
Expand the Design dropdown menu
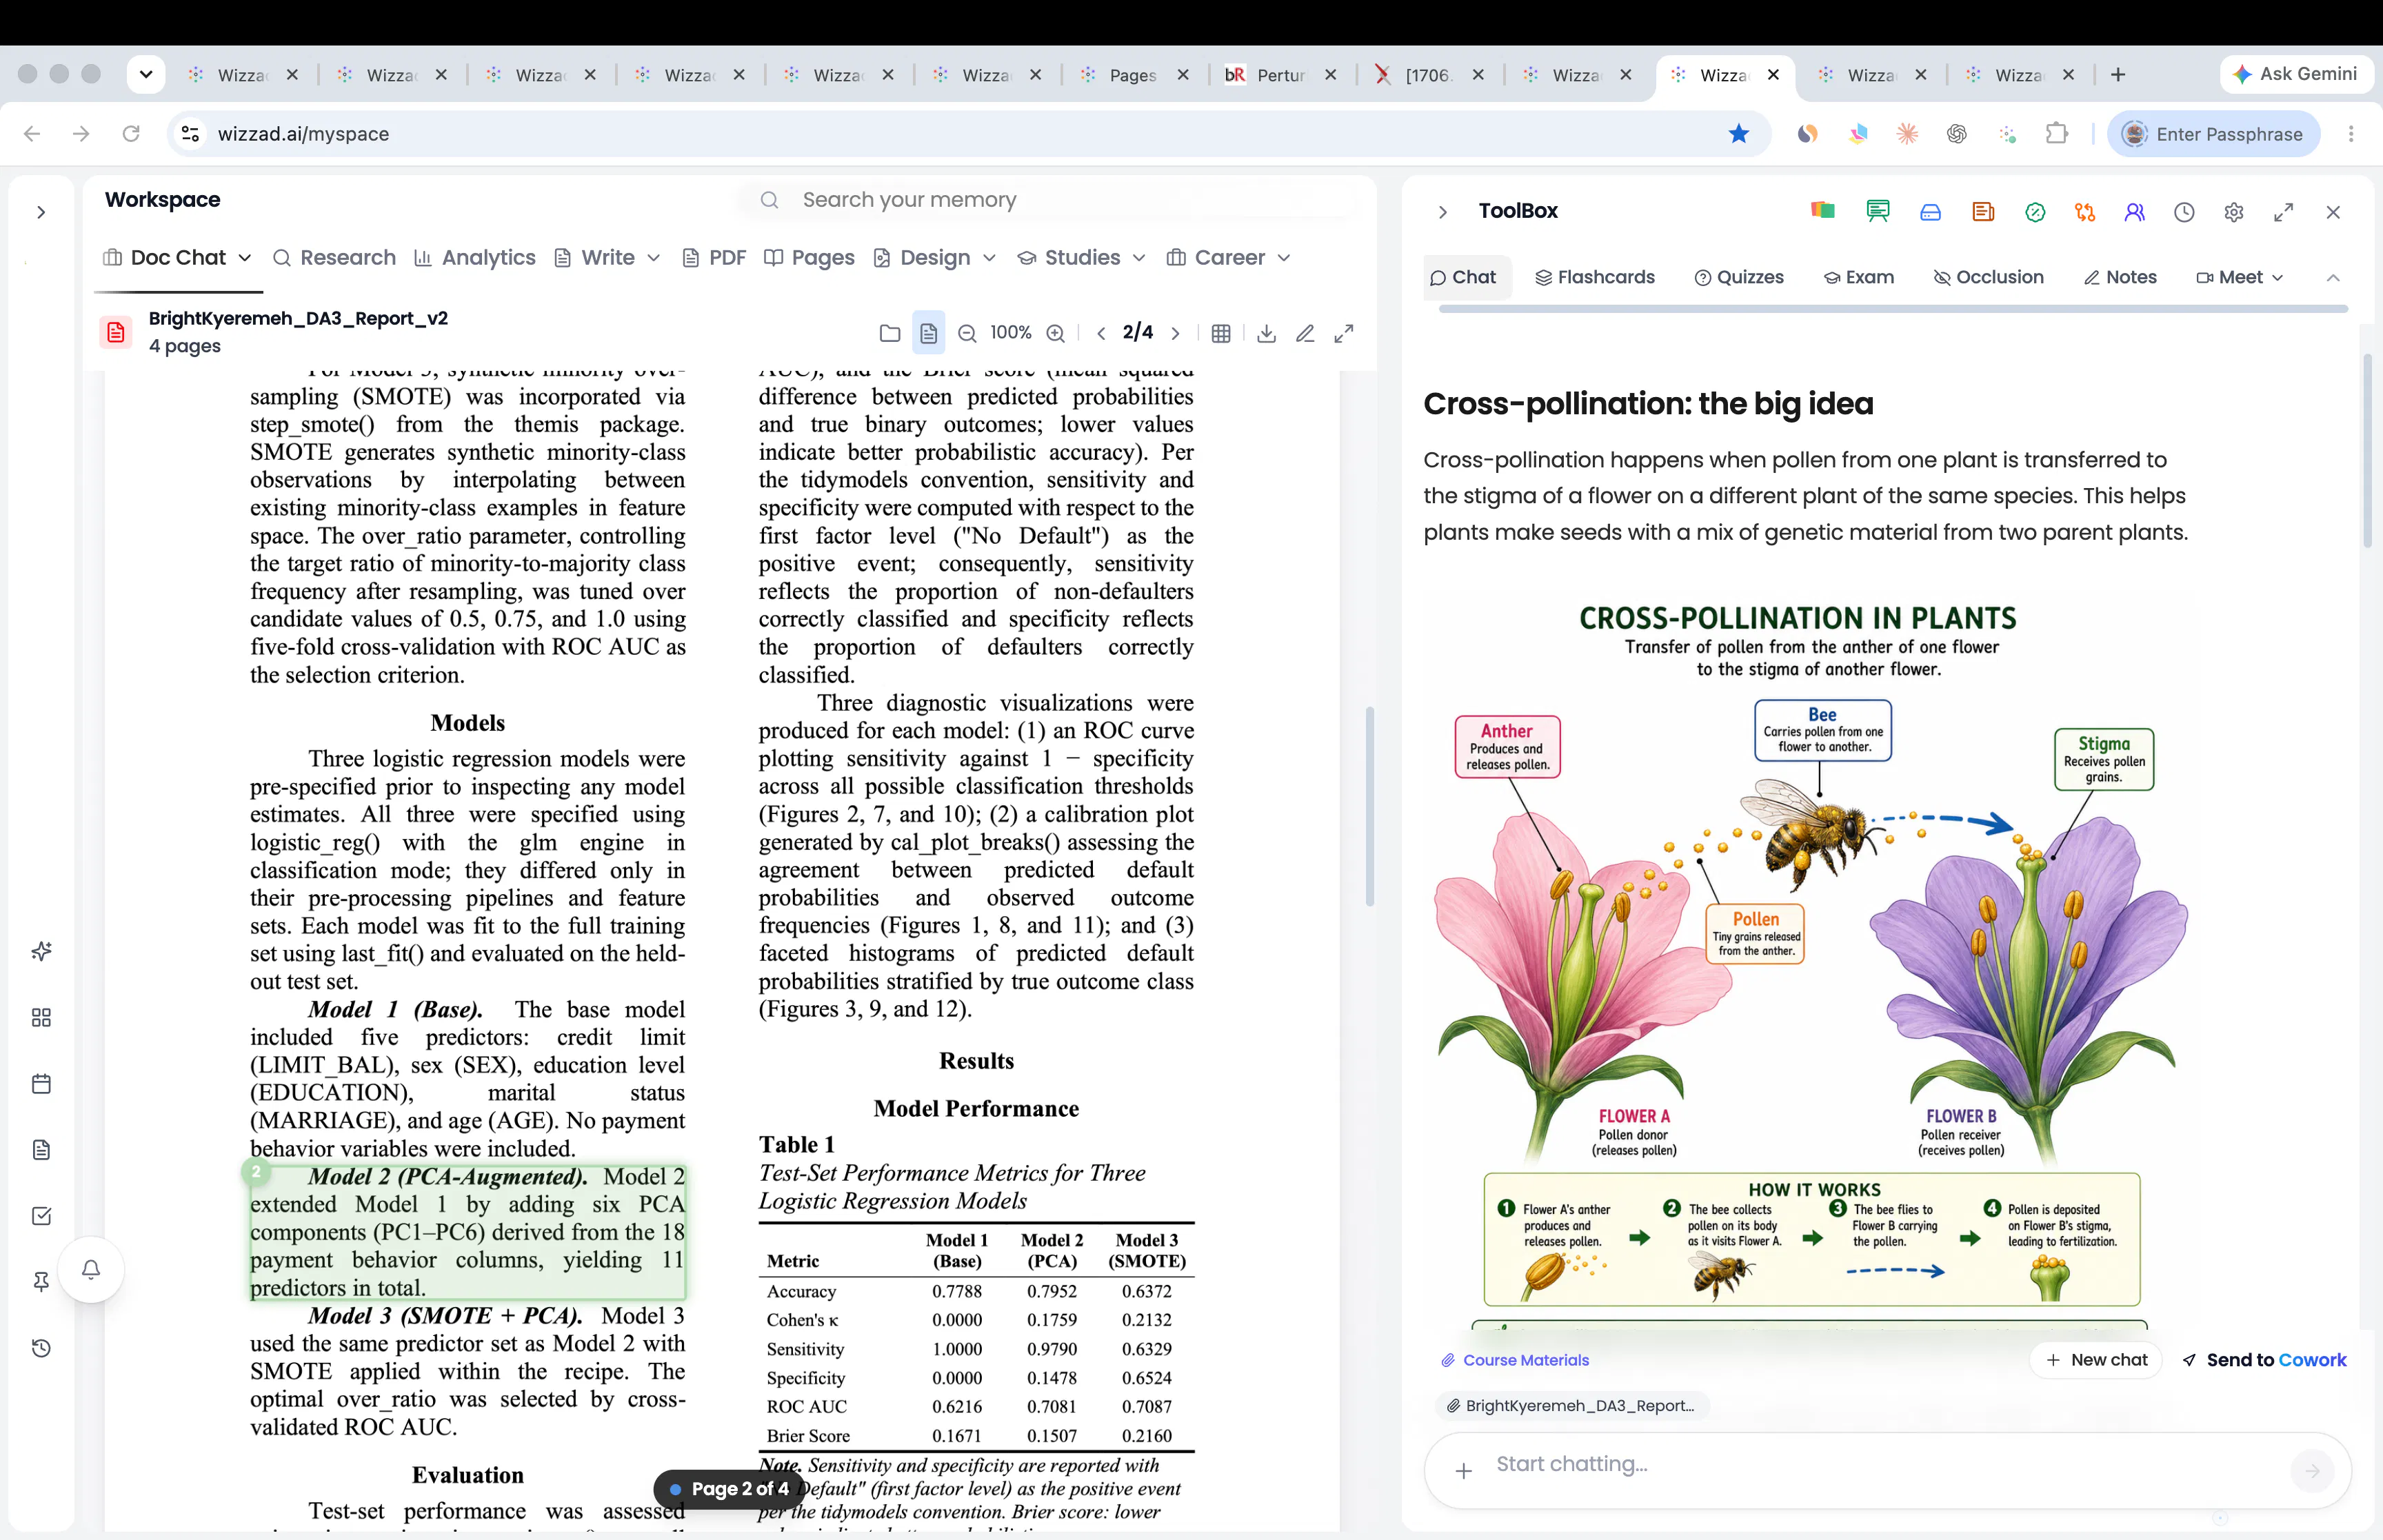(989, 258)
